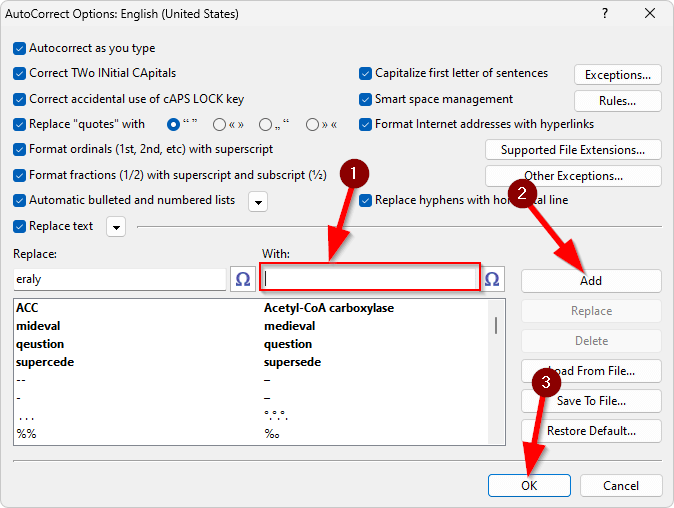The image size is (674, 508).
Task: Click Save To File... button
Action: tap(591, 401)
